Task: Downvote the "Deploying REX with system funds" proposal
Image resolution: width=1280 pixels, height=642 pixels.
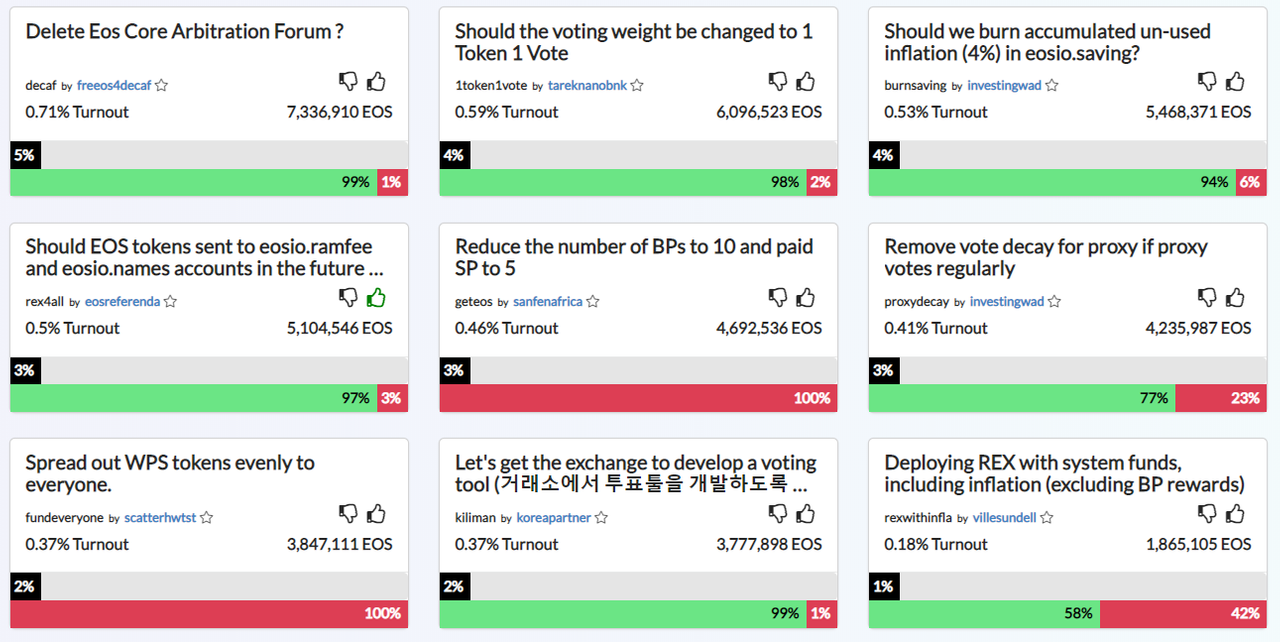Action: click(1206, 512)
